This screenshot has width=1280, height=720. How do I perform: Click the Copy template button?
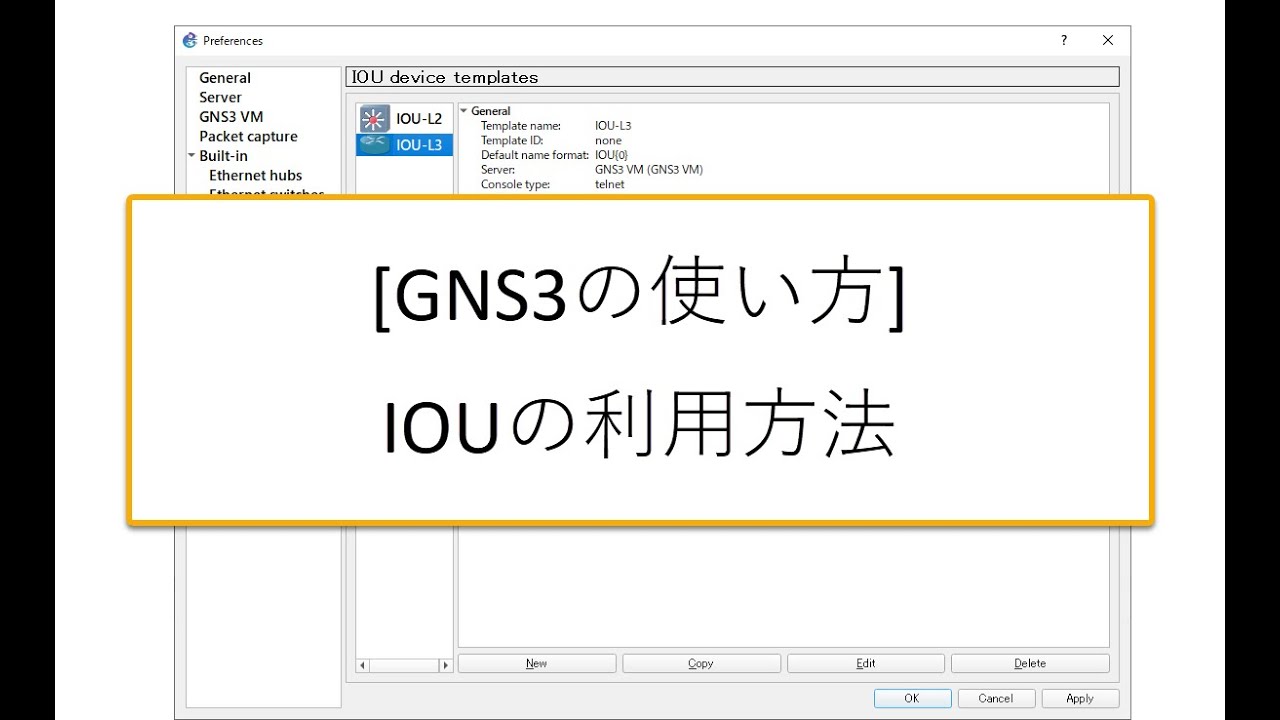[x=701, y=663]
